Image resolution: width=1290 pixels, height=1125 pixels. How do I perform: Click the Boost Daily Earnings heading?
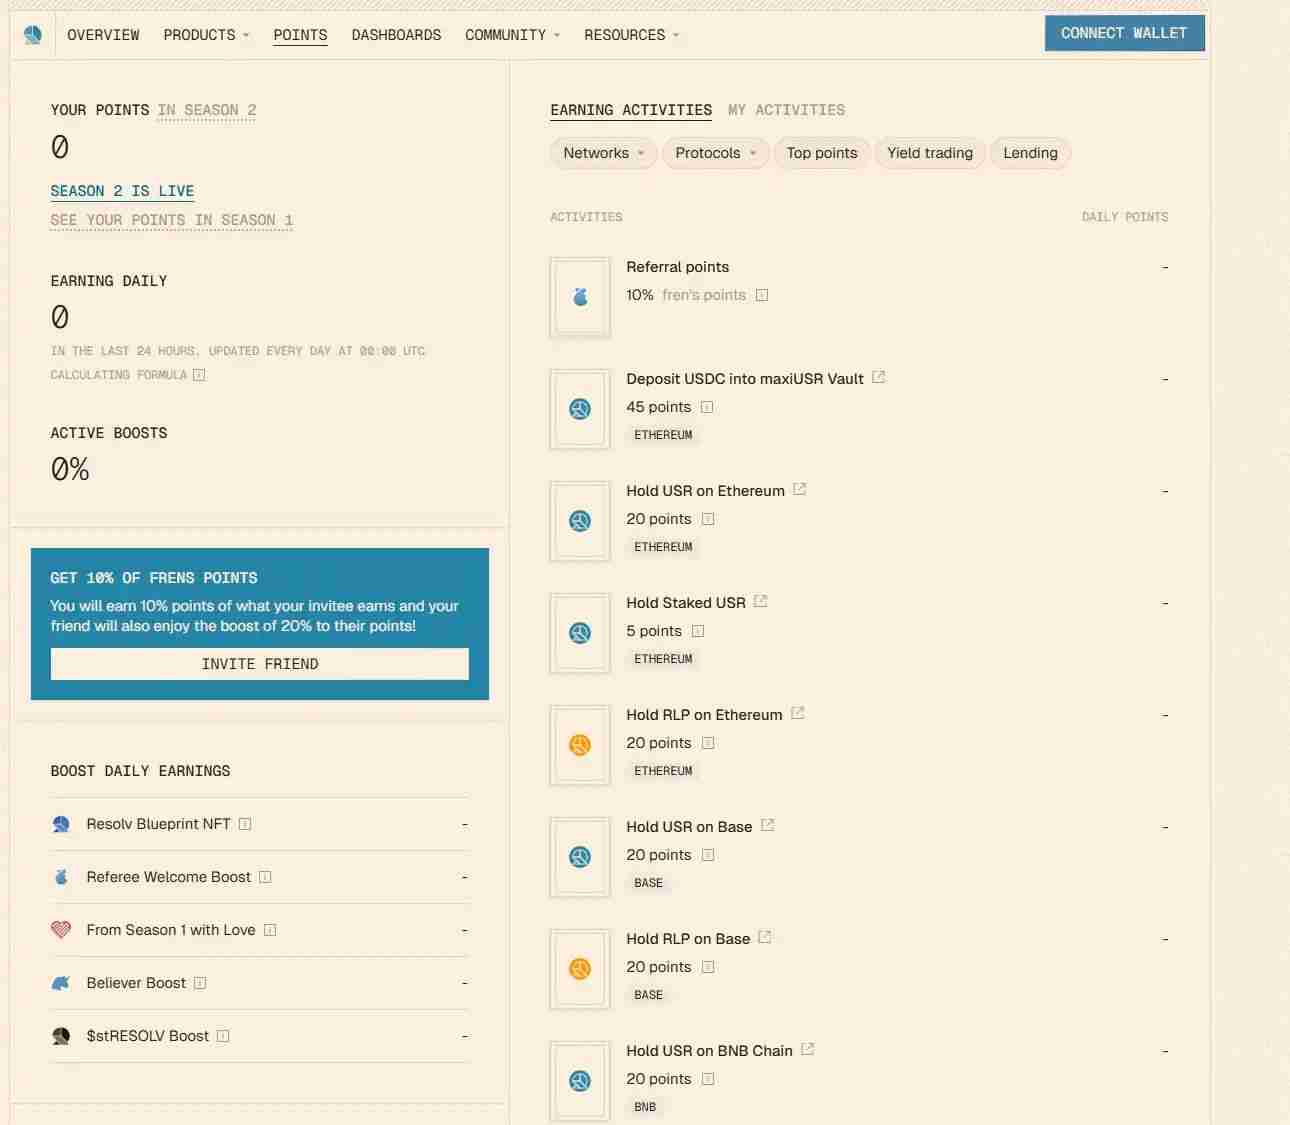point(140,771)
